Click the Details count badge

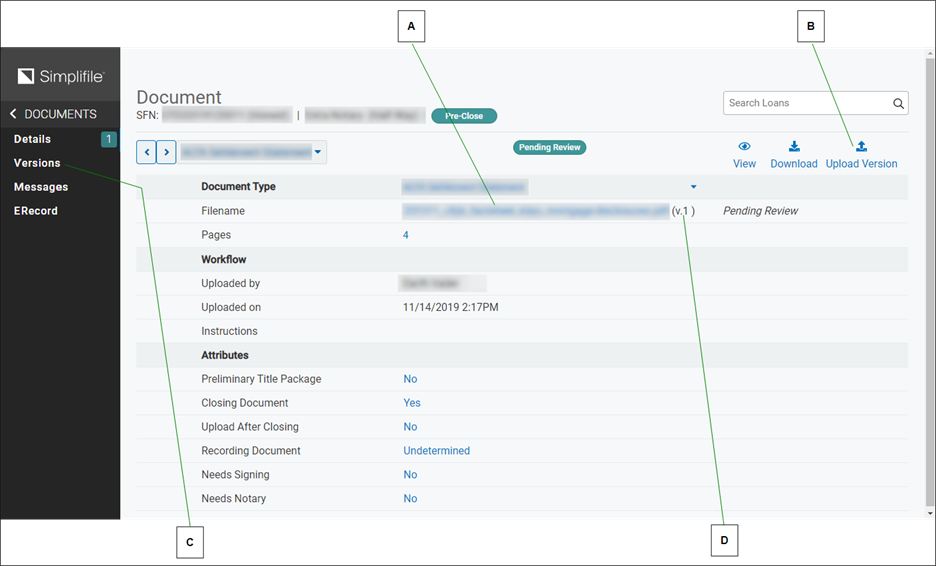point(109,139)
